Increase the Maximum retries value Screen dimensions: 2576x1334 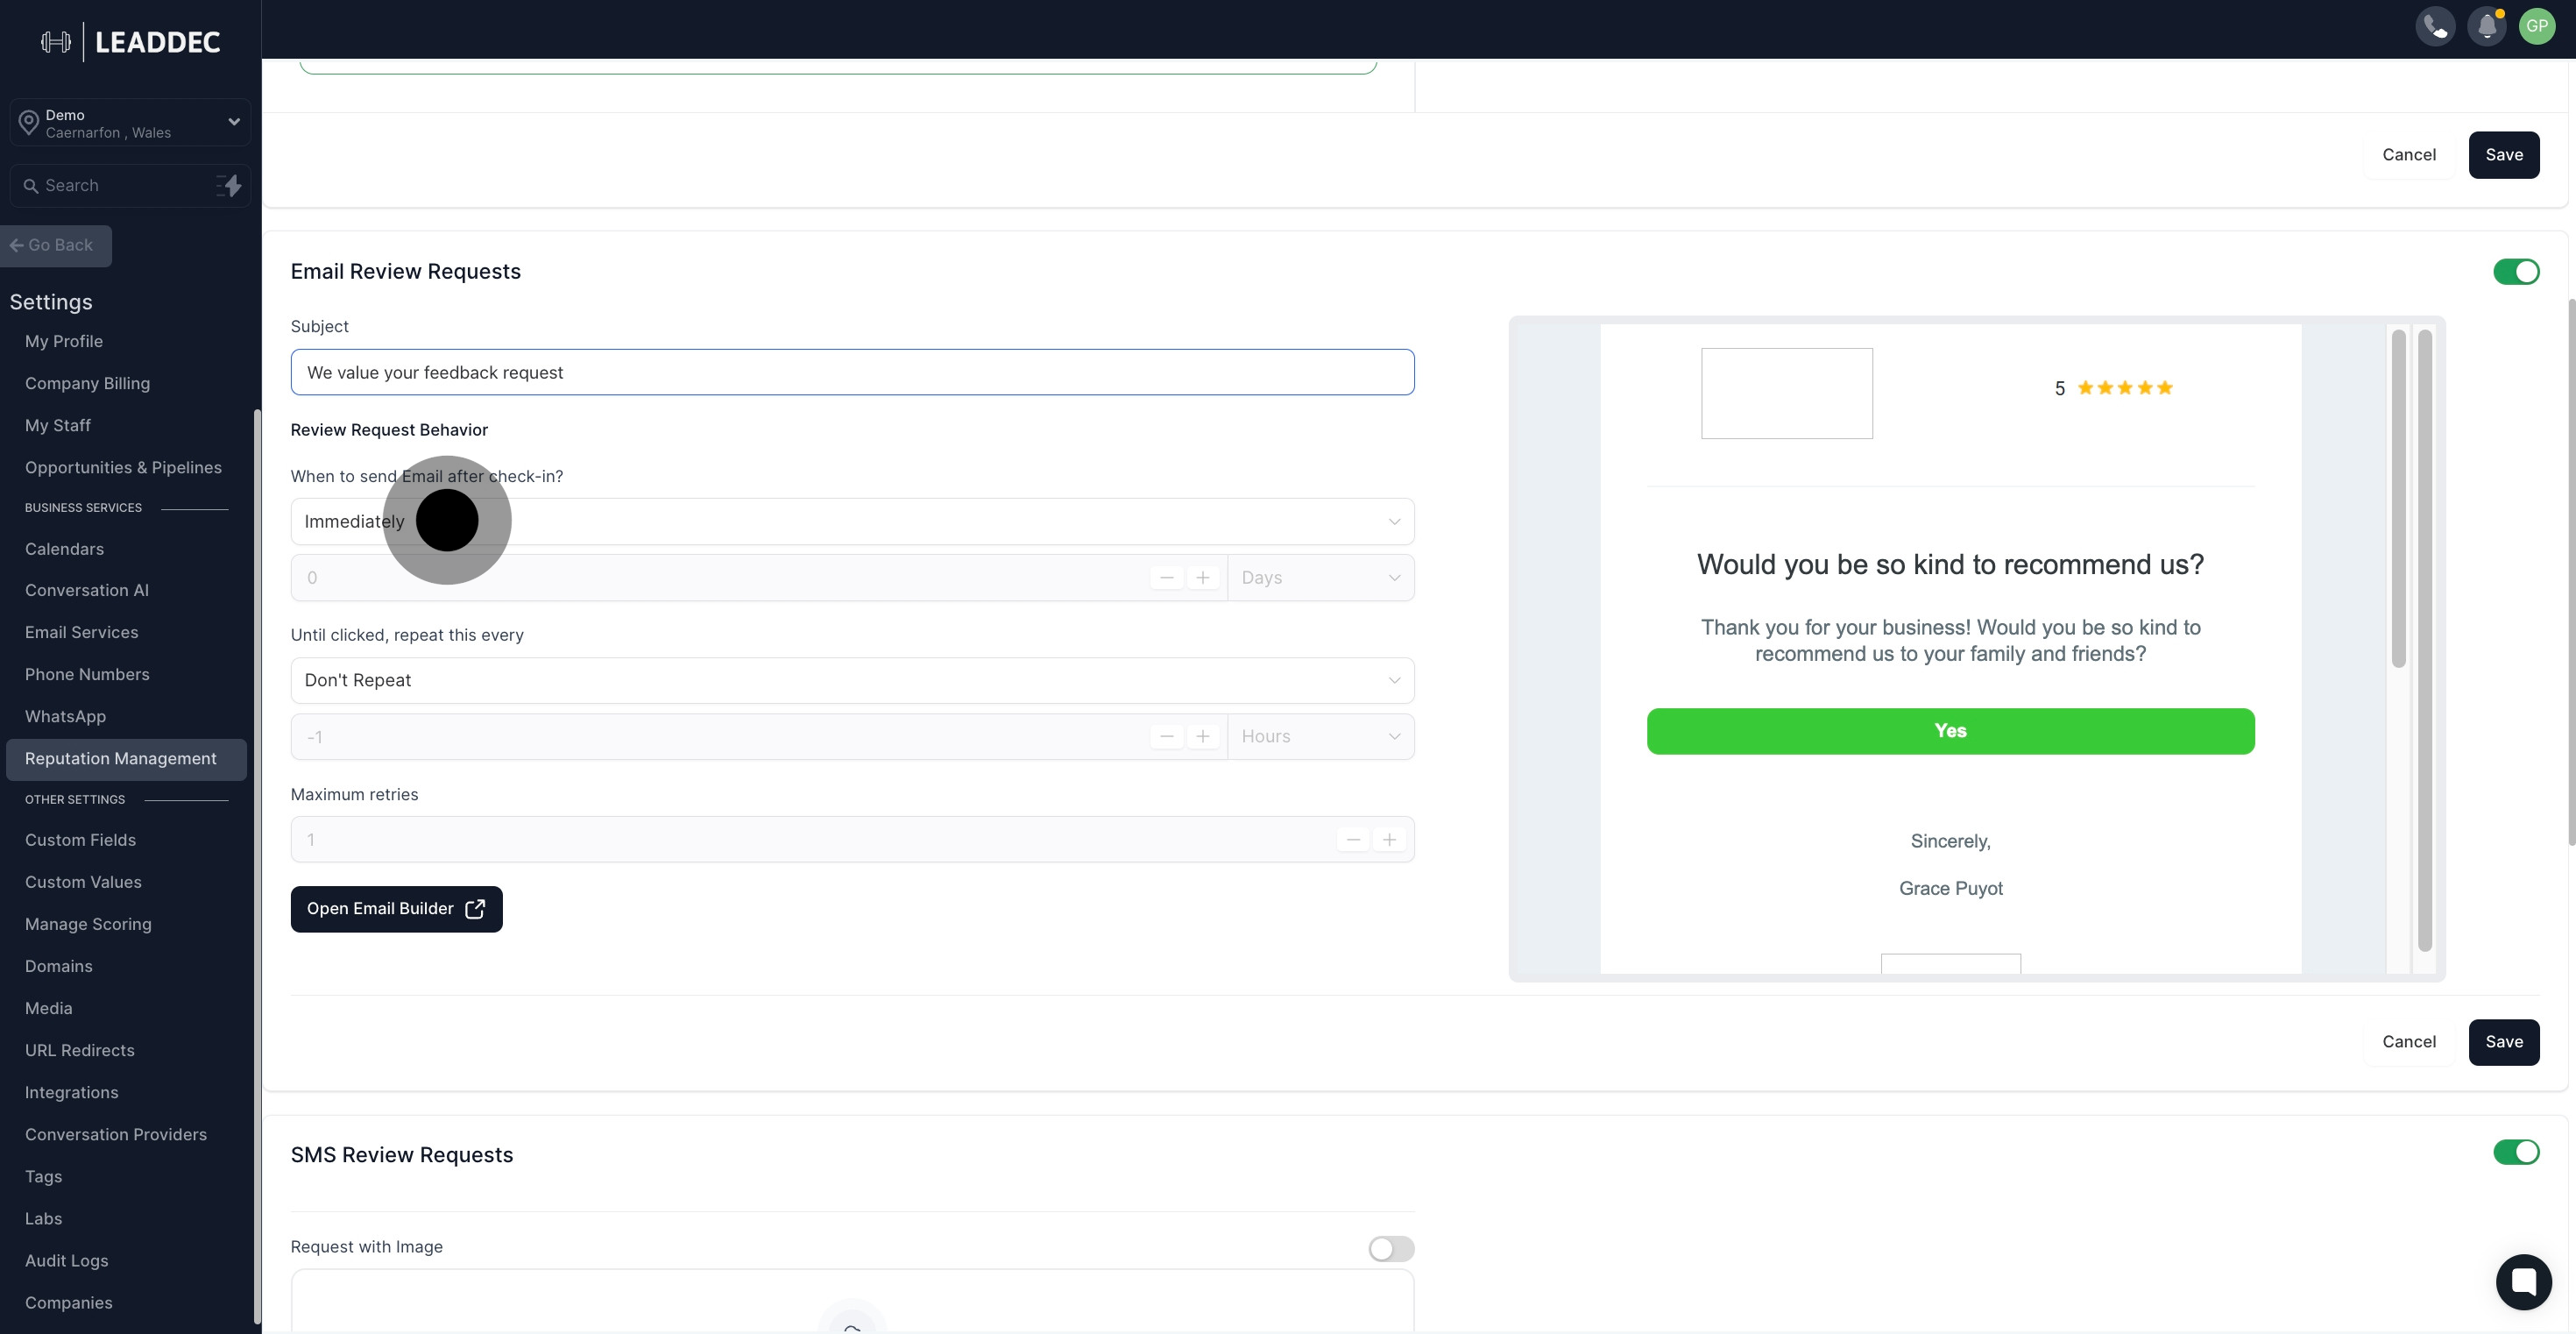(x=1389, y=840)
